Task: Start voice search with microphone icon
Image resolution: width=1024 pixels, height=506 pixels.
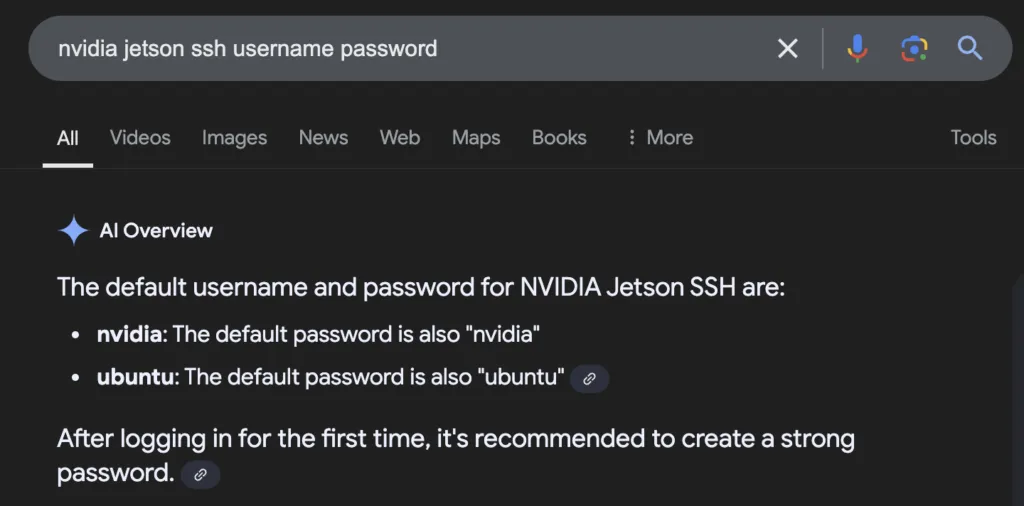Action: pyautogui.click(x=857, y=48)
